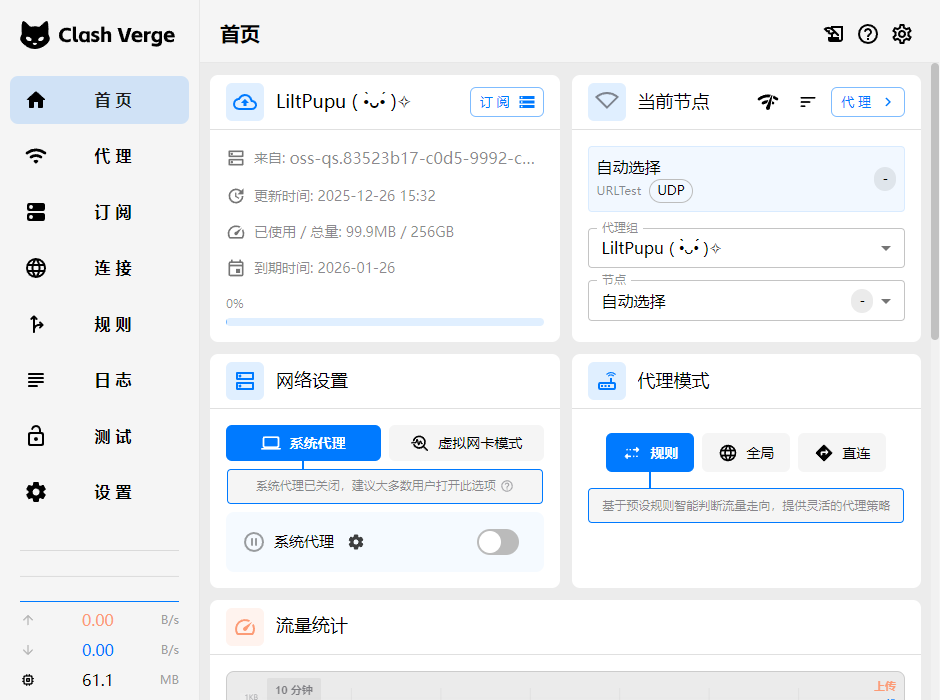
Task: Switch to 虚拟网卡模式 tab
Action: pos(467,443)
